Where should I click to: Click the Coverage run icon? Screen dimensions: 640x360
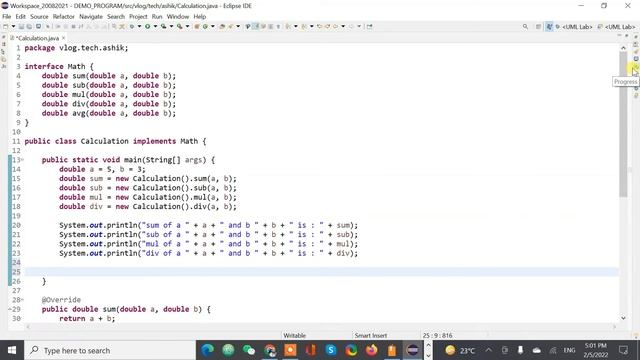tap(163, 27)
